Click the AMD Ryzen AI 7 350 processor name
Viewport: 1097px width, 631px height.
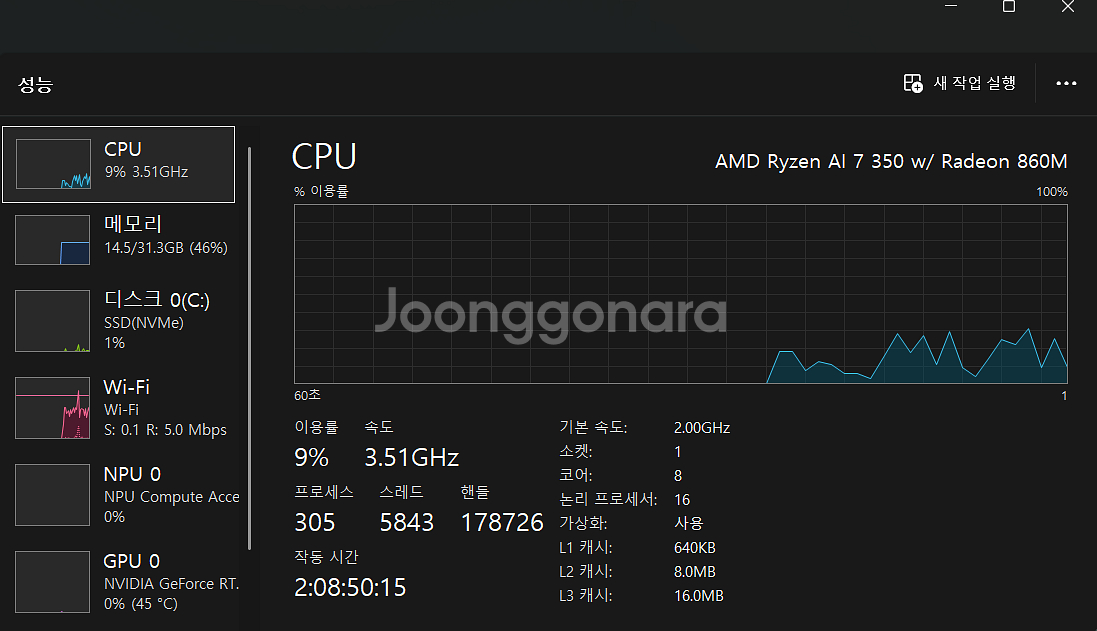click(891, 161)
